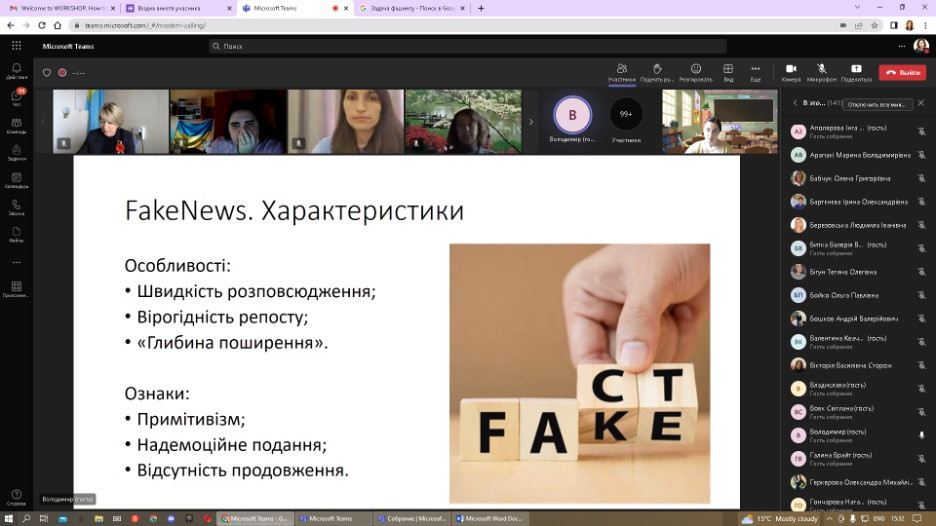Close the Microsoft Teams browser tab
The height and width of the screenshot is (526, 936).
point(346,8)
